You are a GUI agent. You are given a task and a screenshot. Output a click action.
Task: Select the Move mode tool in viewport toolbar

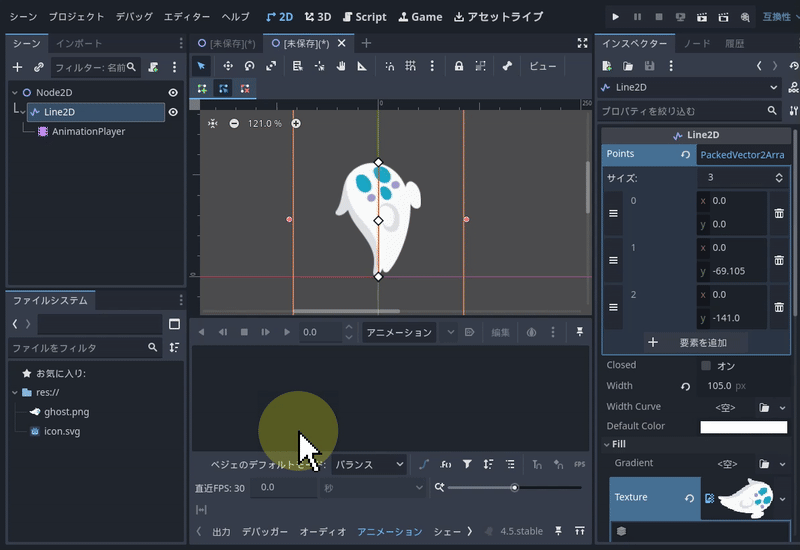point(228,66)
